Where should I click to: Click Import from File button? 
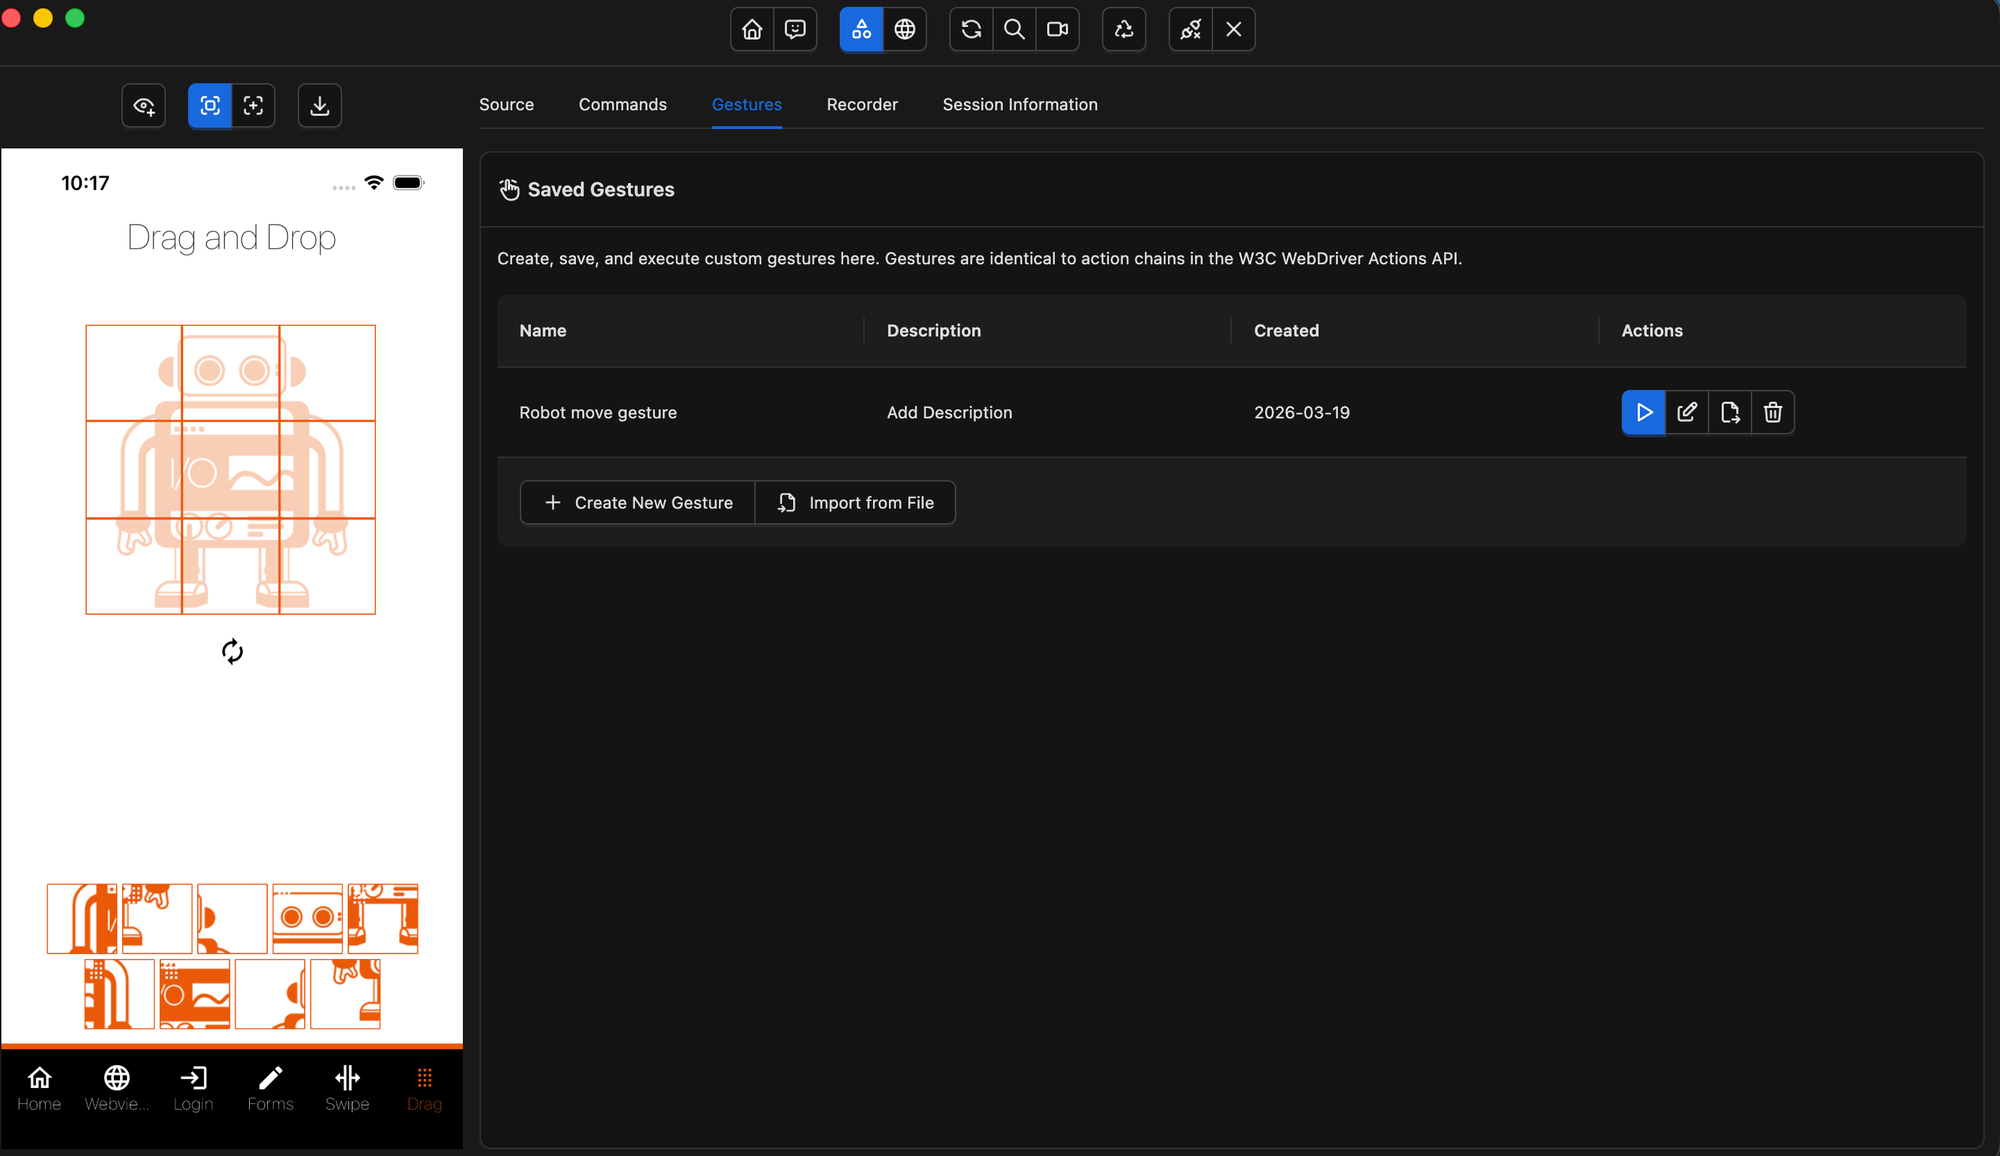click(856, 502)
